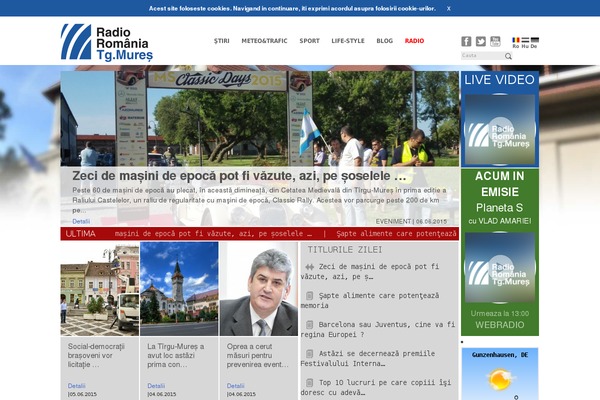Open the Facebook page icon
This screenshot has width=600, height=400.
pos(466,41)
